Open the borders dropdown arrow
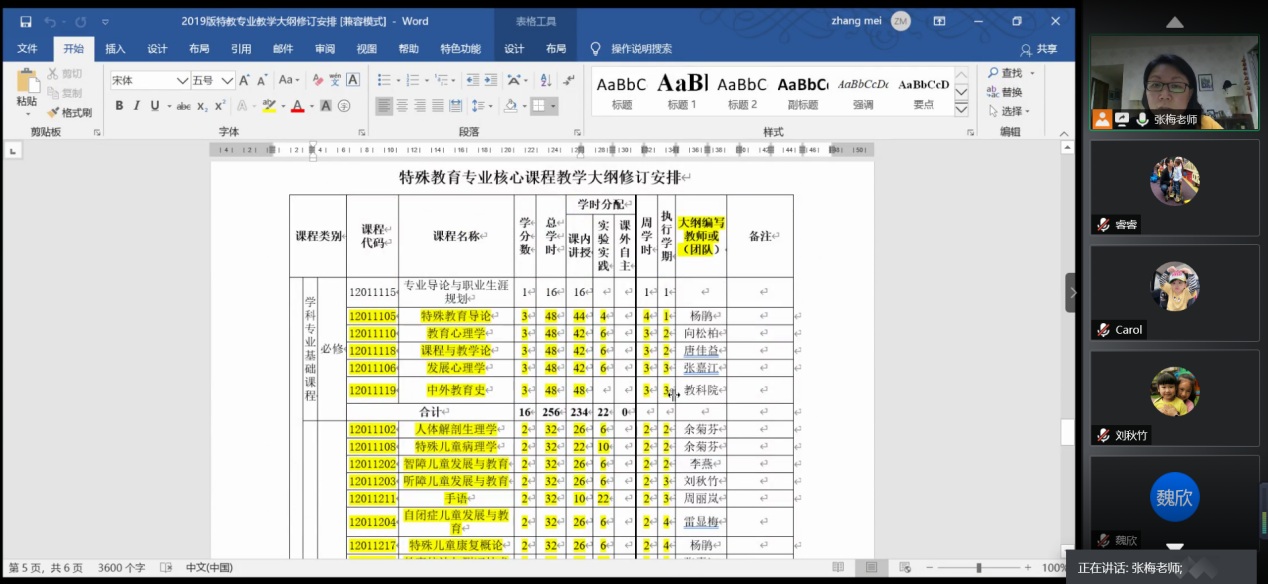 pyautogui.click(x=553, y=106)
